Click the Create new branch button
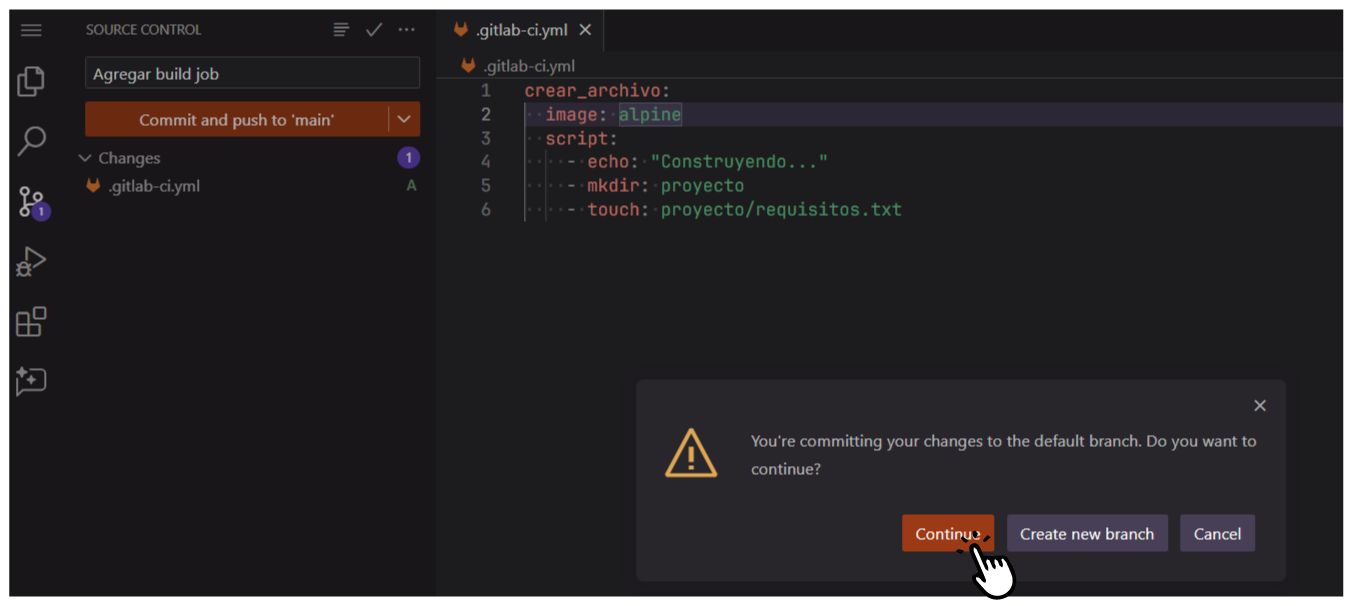Screen dimensions: 1352x606 click(1086, 533)
